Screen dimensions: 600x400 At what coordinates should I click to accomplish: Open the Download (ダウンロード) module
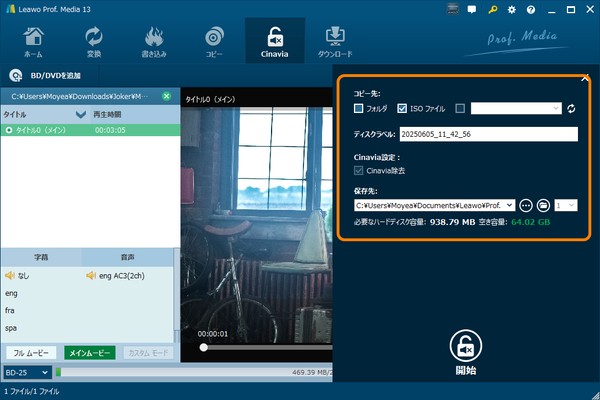(x=335, y=41)
